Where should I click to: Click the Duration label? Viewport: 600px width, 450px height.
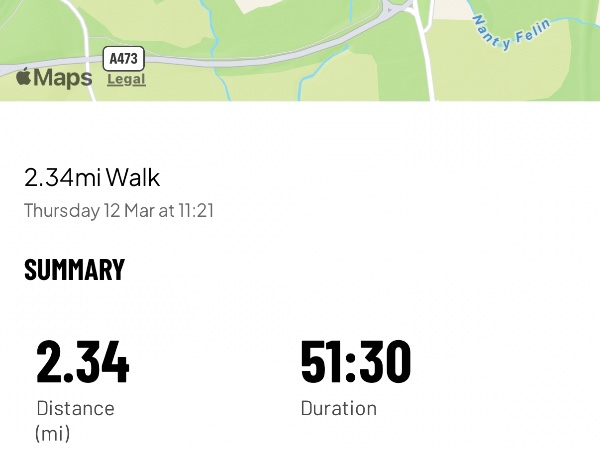click(338, 408)
